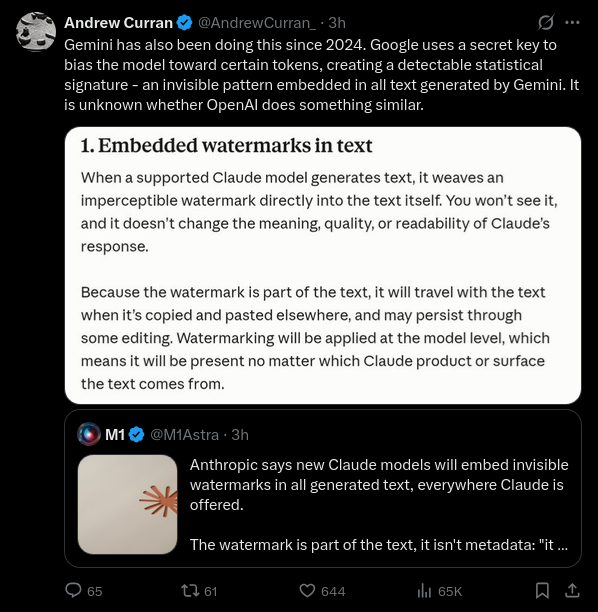Open the embedded watermarks text image
Screen dimensions: 598x612
click(323, 265)
